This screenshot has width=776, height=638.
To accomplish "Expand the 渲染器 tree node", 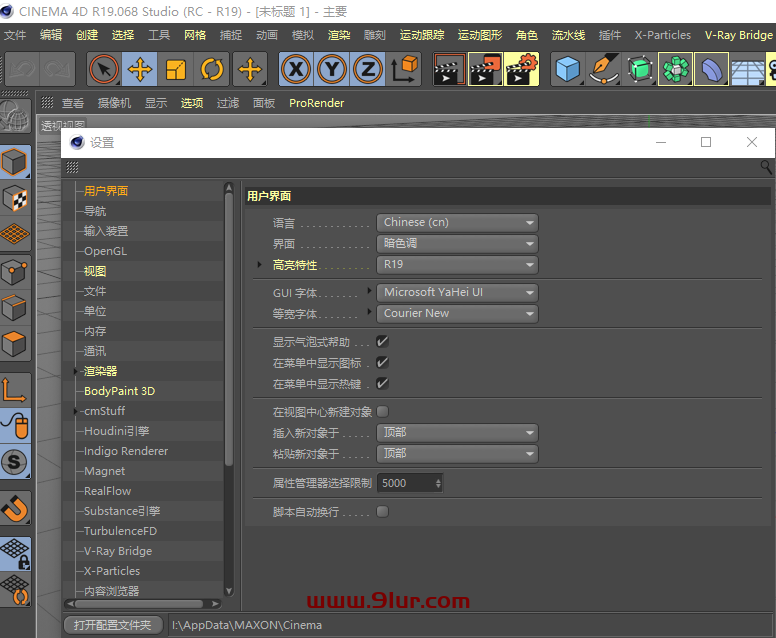I will tap(75, 371).
